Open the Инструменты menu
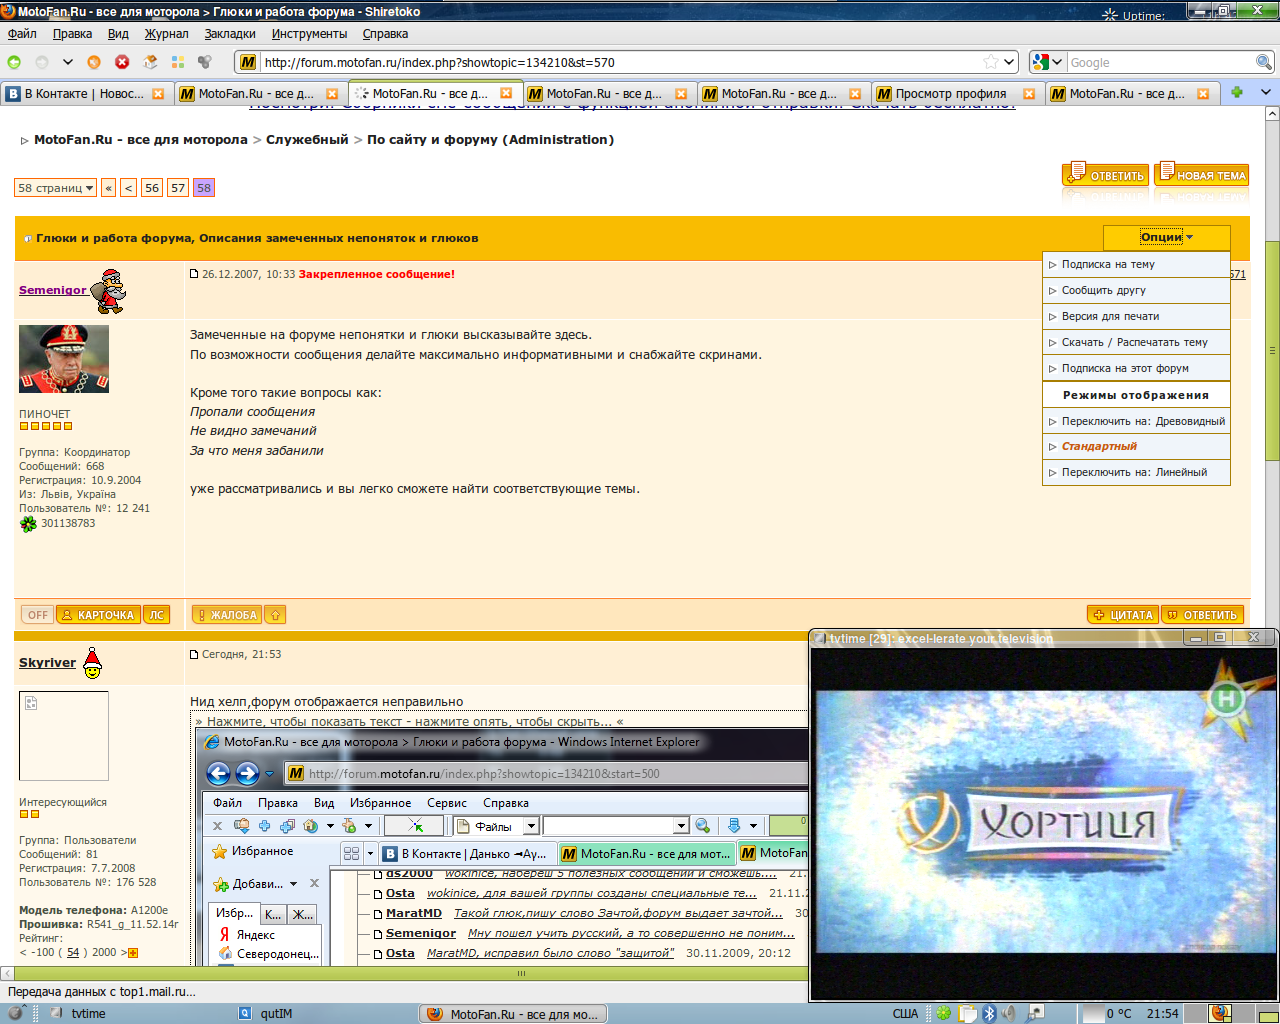Viewport: 1280px width, 1024px height. [309, 33]
